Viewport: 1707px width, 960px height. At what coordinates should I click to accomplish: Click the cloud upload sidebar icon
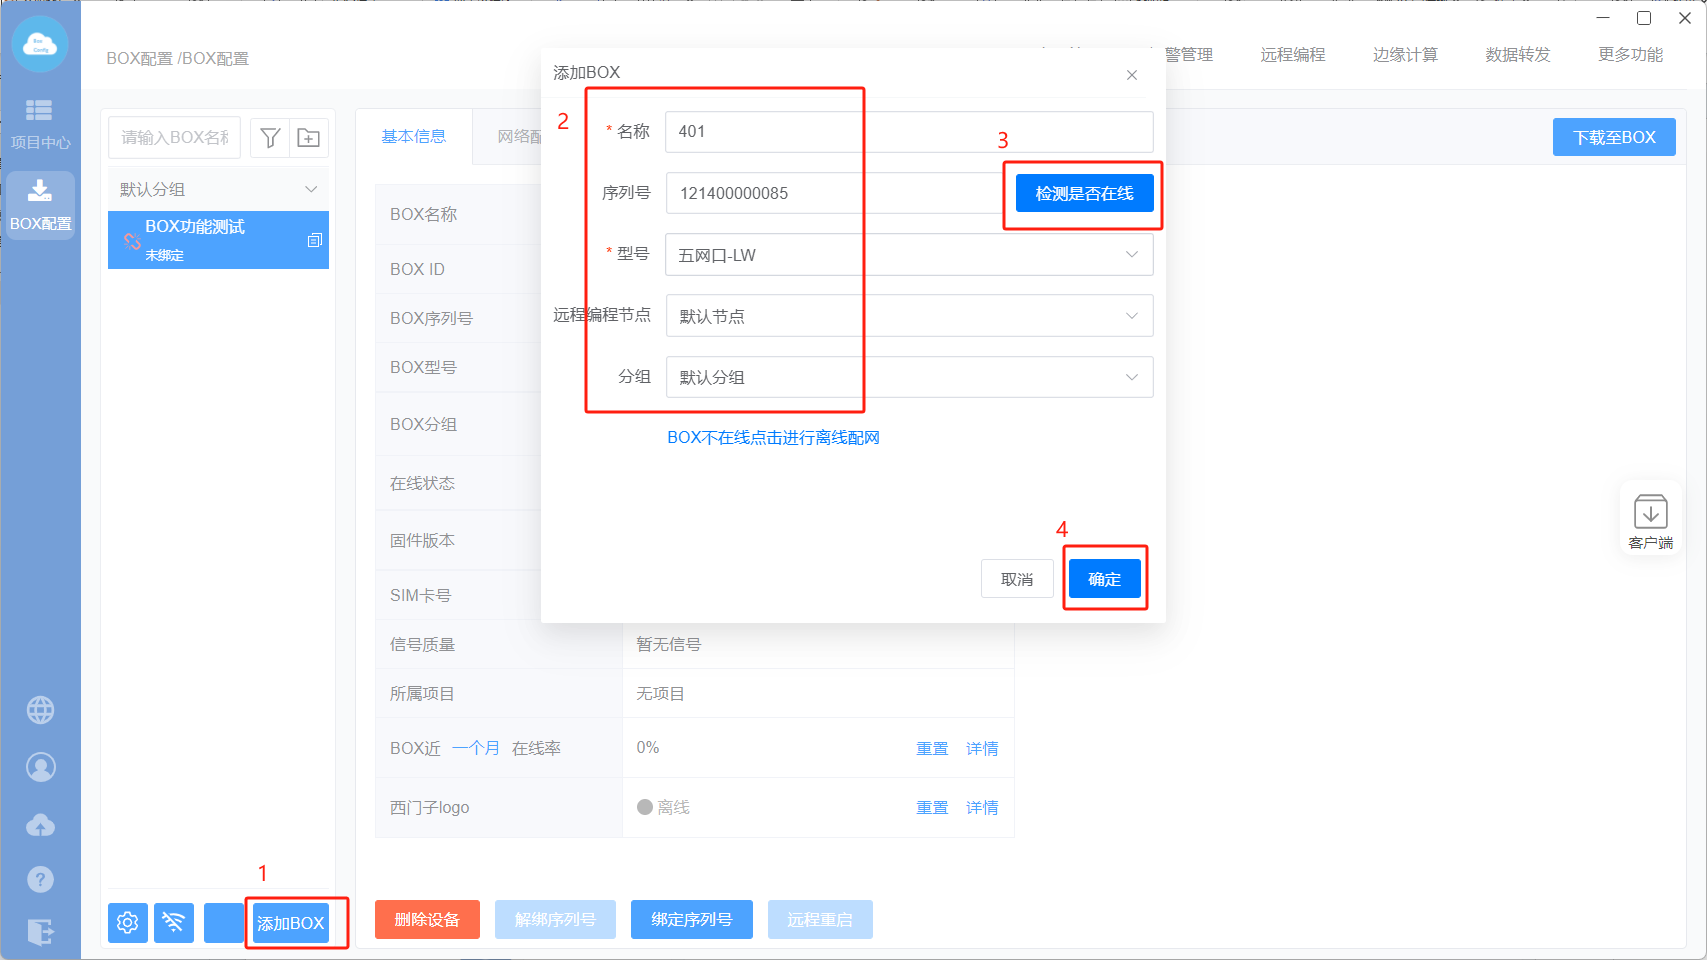click(x=40, y=825)
